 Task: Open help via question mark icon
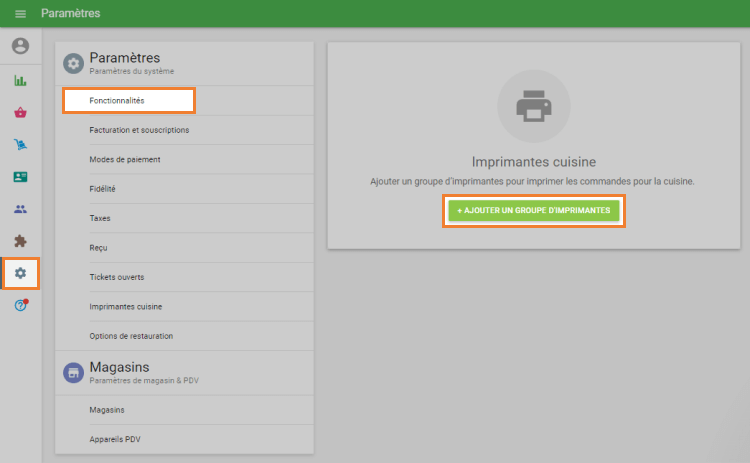[x=20, y=305]
